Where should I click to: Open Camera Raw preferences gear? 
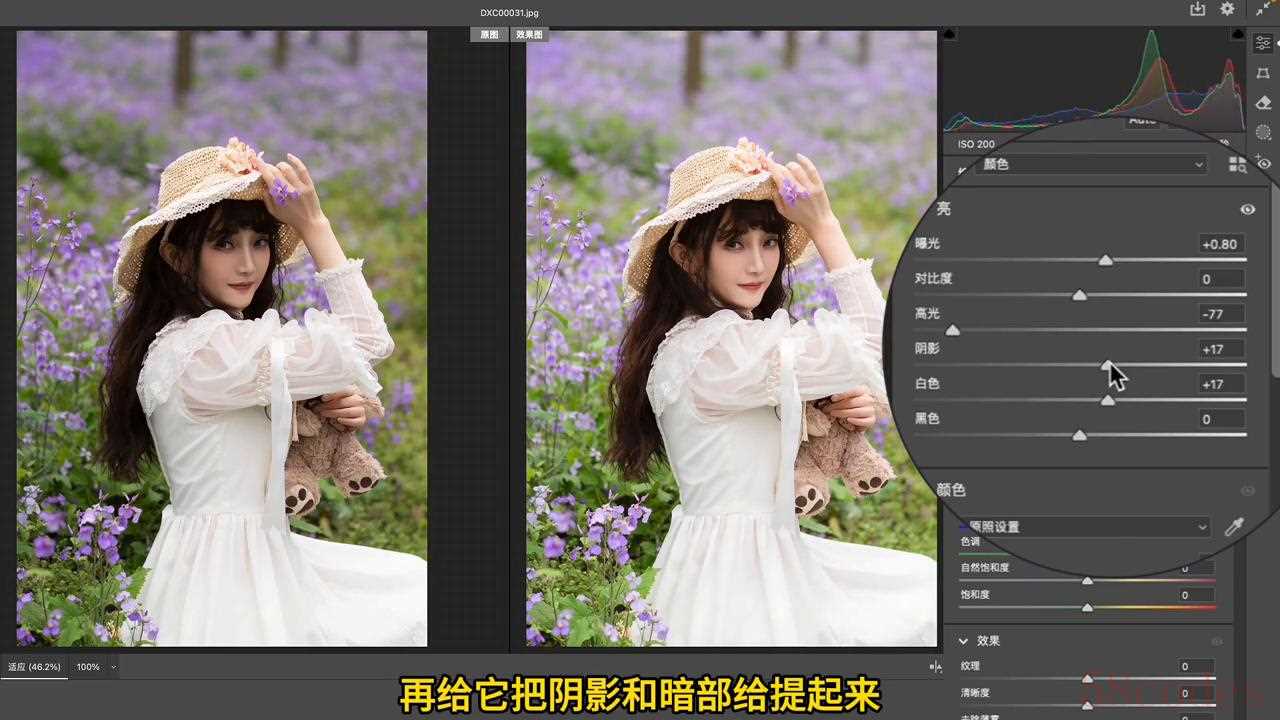[1227, 10]
